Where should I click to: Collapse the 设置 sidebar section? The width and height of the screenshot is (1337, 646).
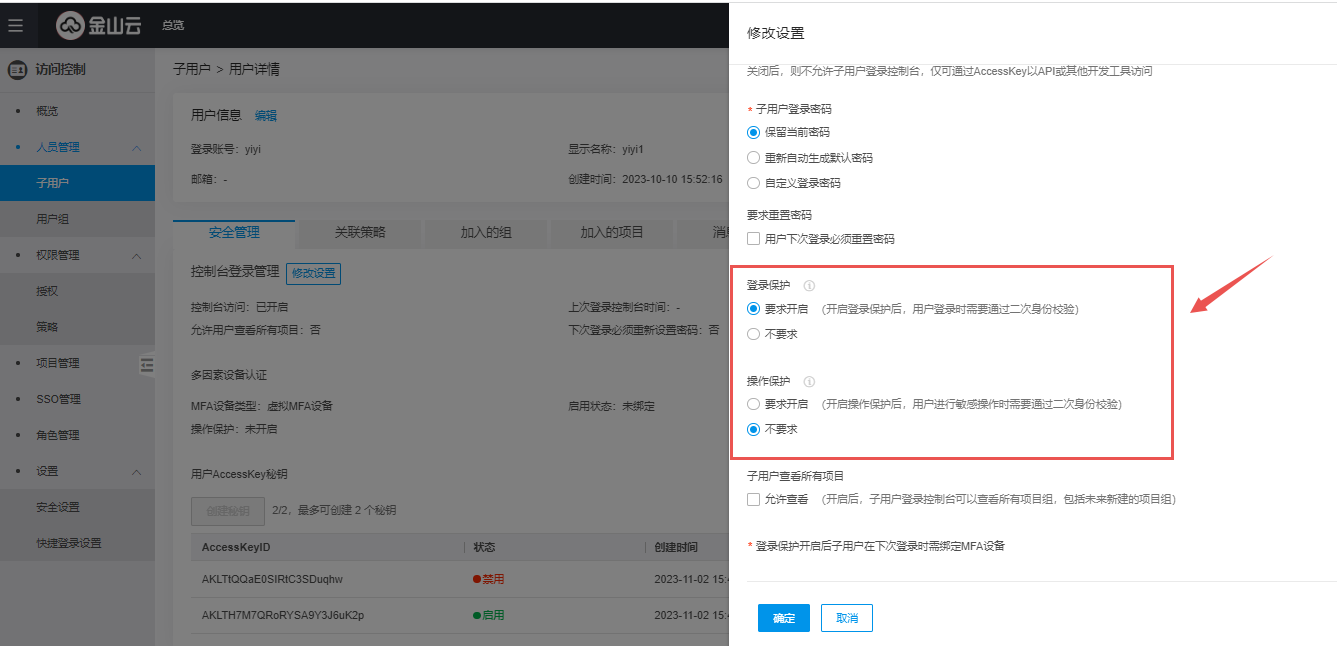tap(136, 471)
